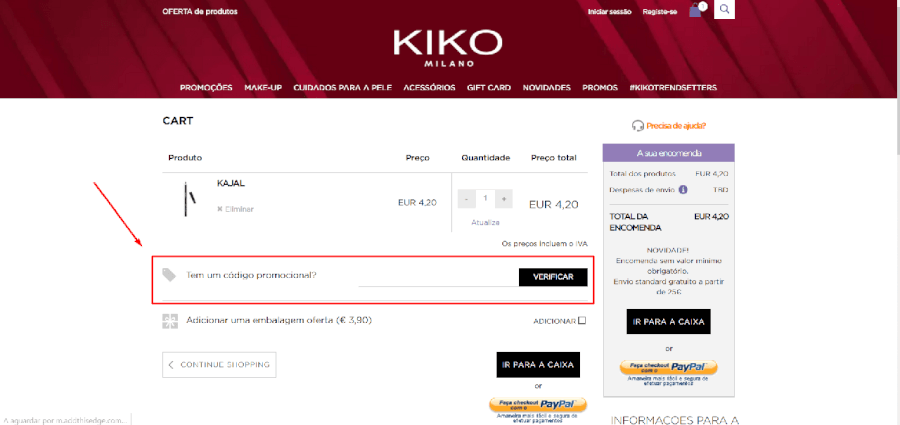This screenshot has width=900, height=425.
Task: Increase Kajal quantity with plus button
Action: pyautogui.click(x=503, y=199)
